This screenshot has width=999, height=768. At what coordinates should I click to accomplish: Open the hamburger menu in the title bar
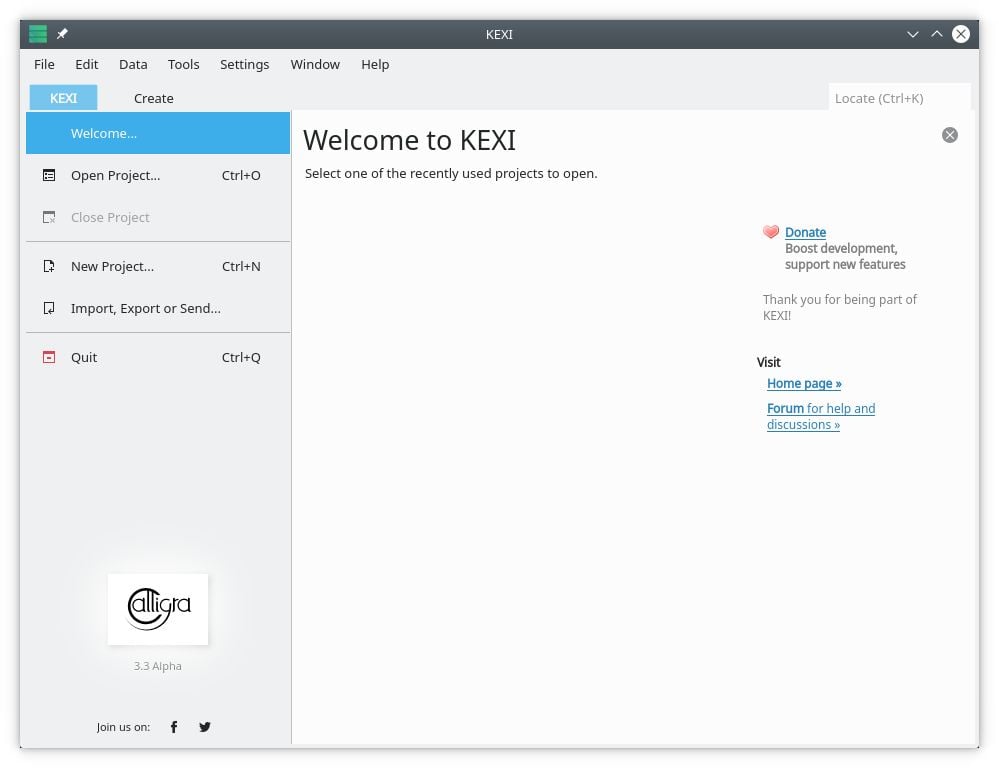[x=38, y=33]
